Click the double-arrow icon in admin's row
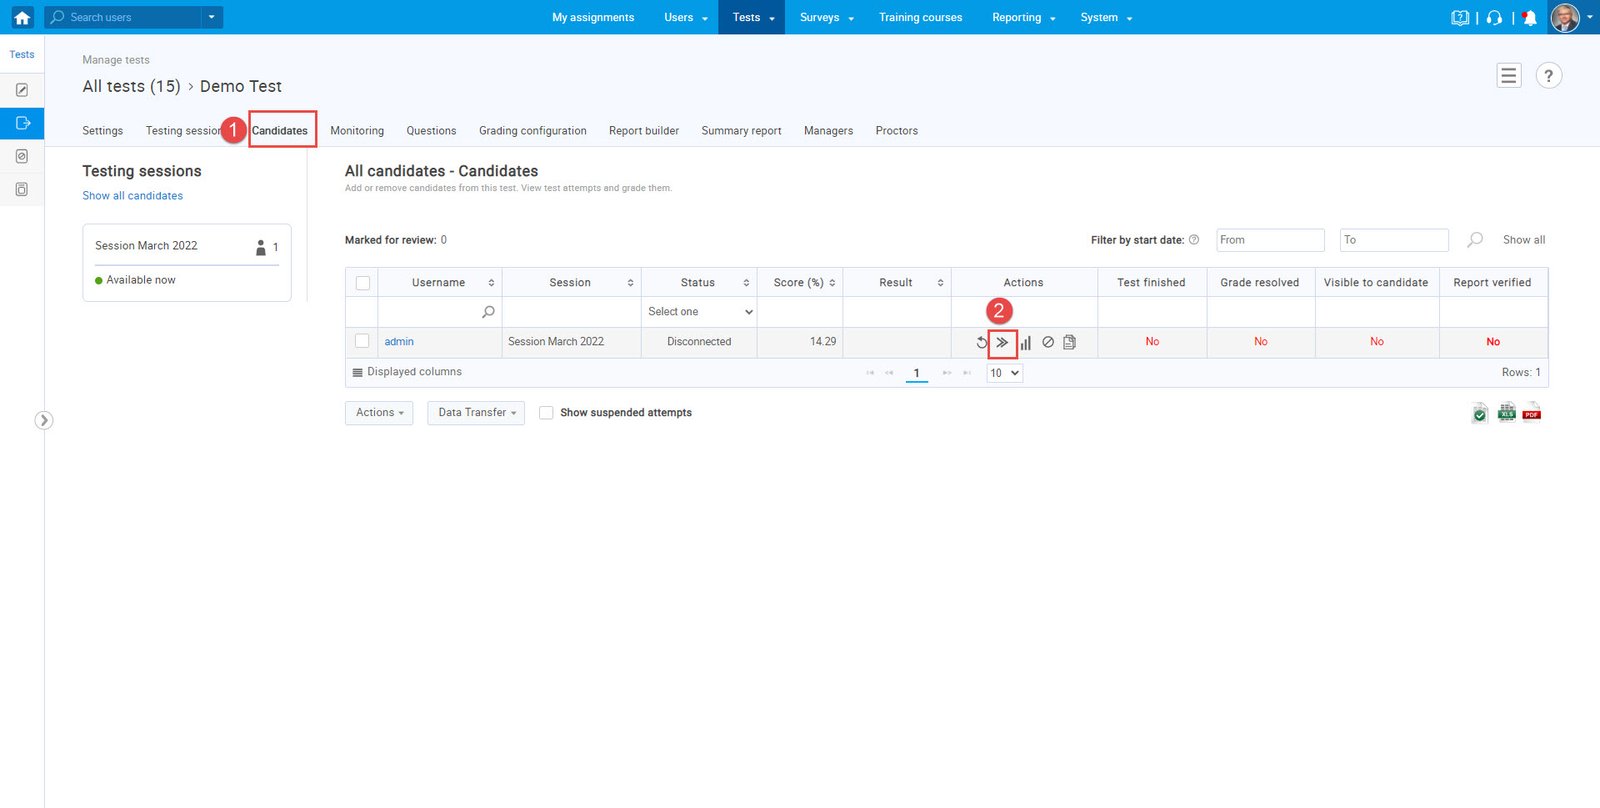The height and width of the screenshot is (808, 1600). 1002,342
